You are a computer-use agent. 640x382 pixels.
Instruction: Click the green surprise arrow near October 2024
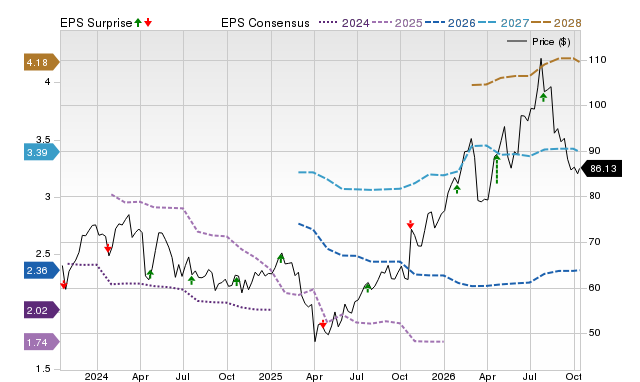237,281
